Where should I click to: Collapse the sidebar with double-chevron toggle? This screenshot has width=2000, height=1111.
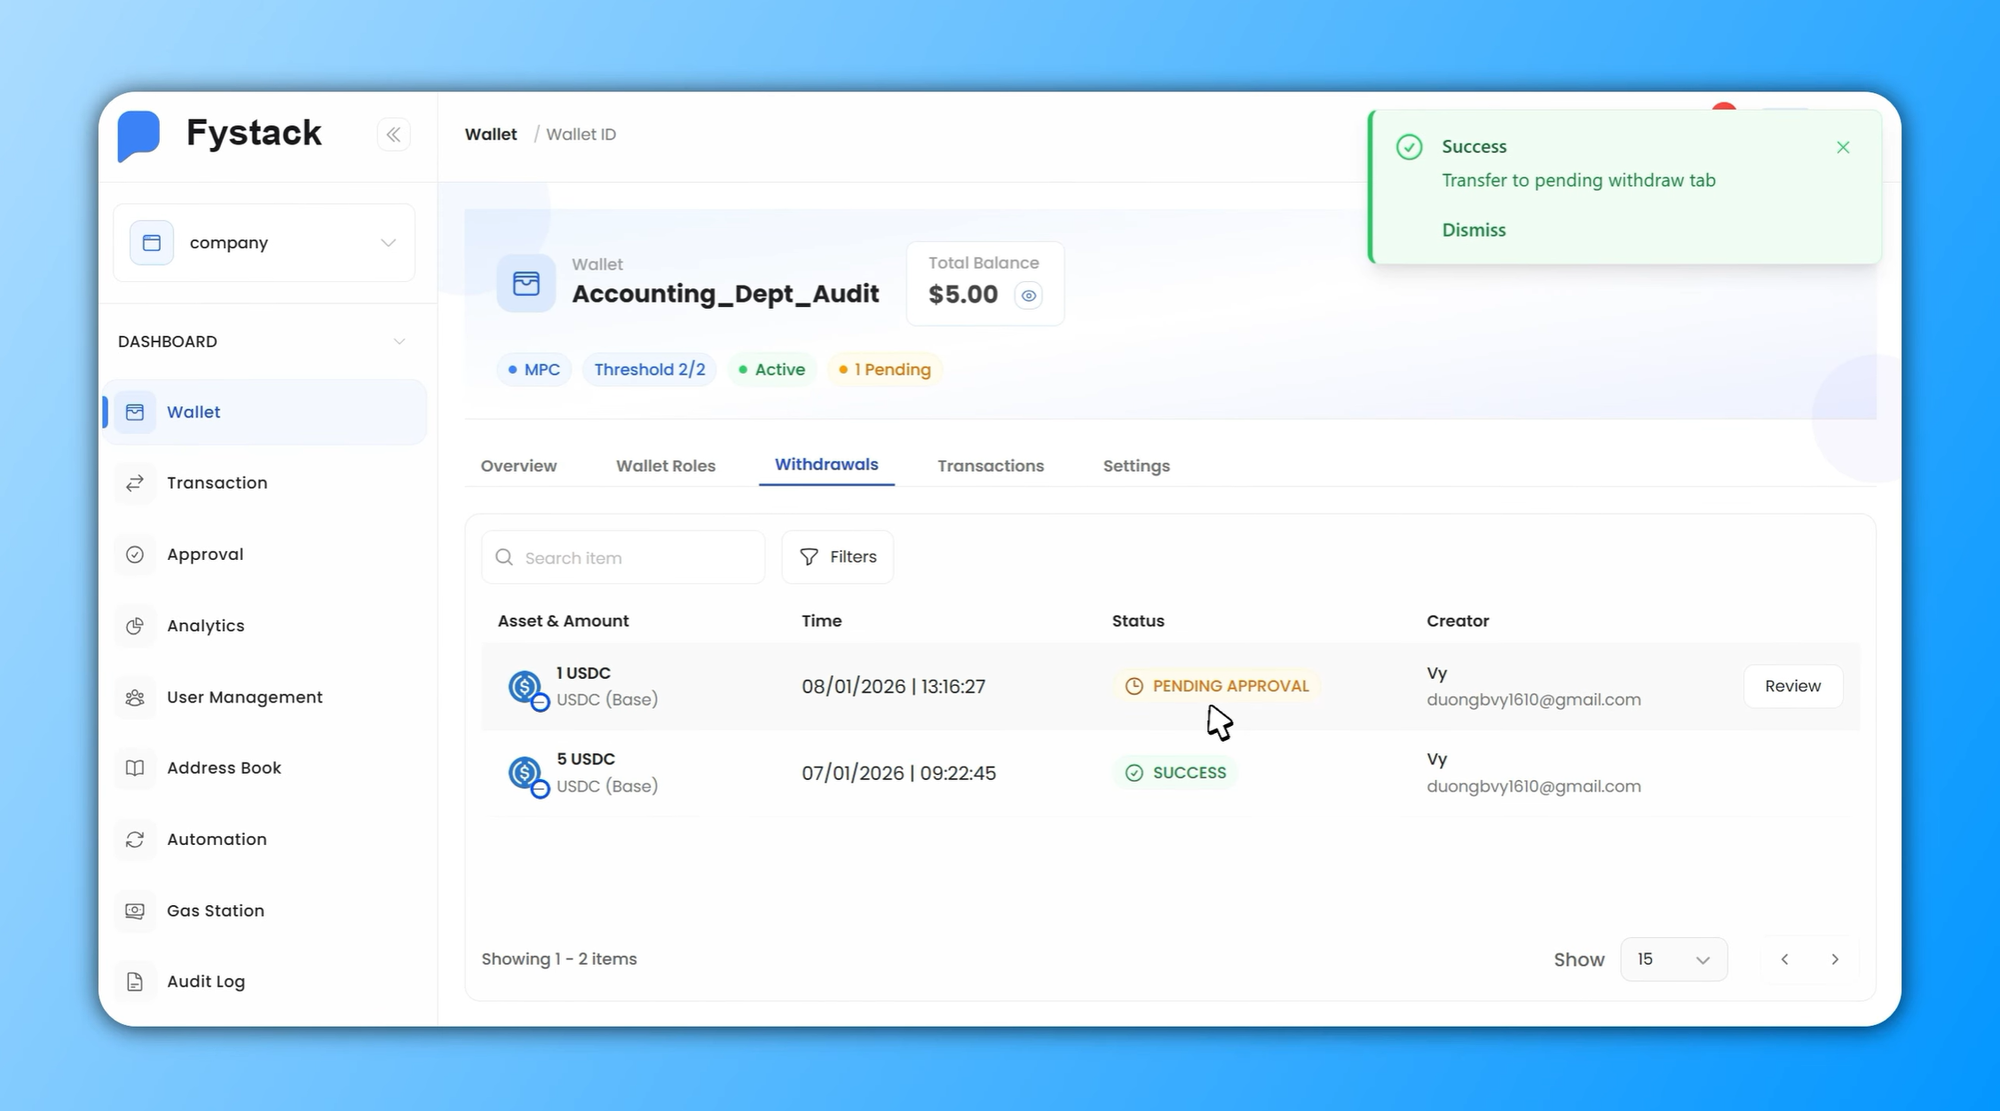pyautogui.click(x=394, y=134)
